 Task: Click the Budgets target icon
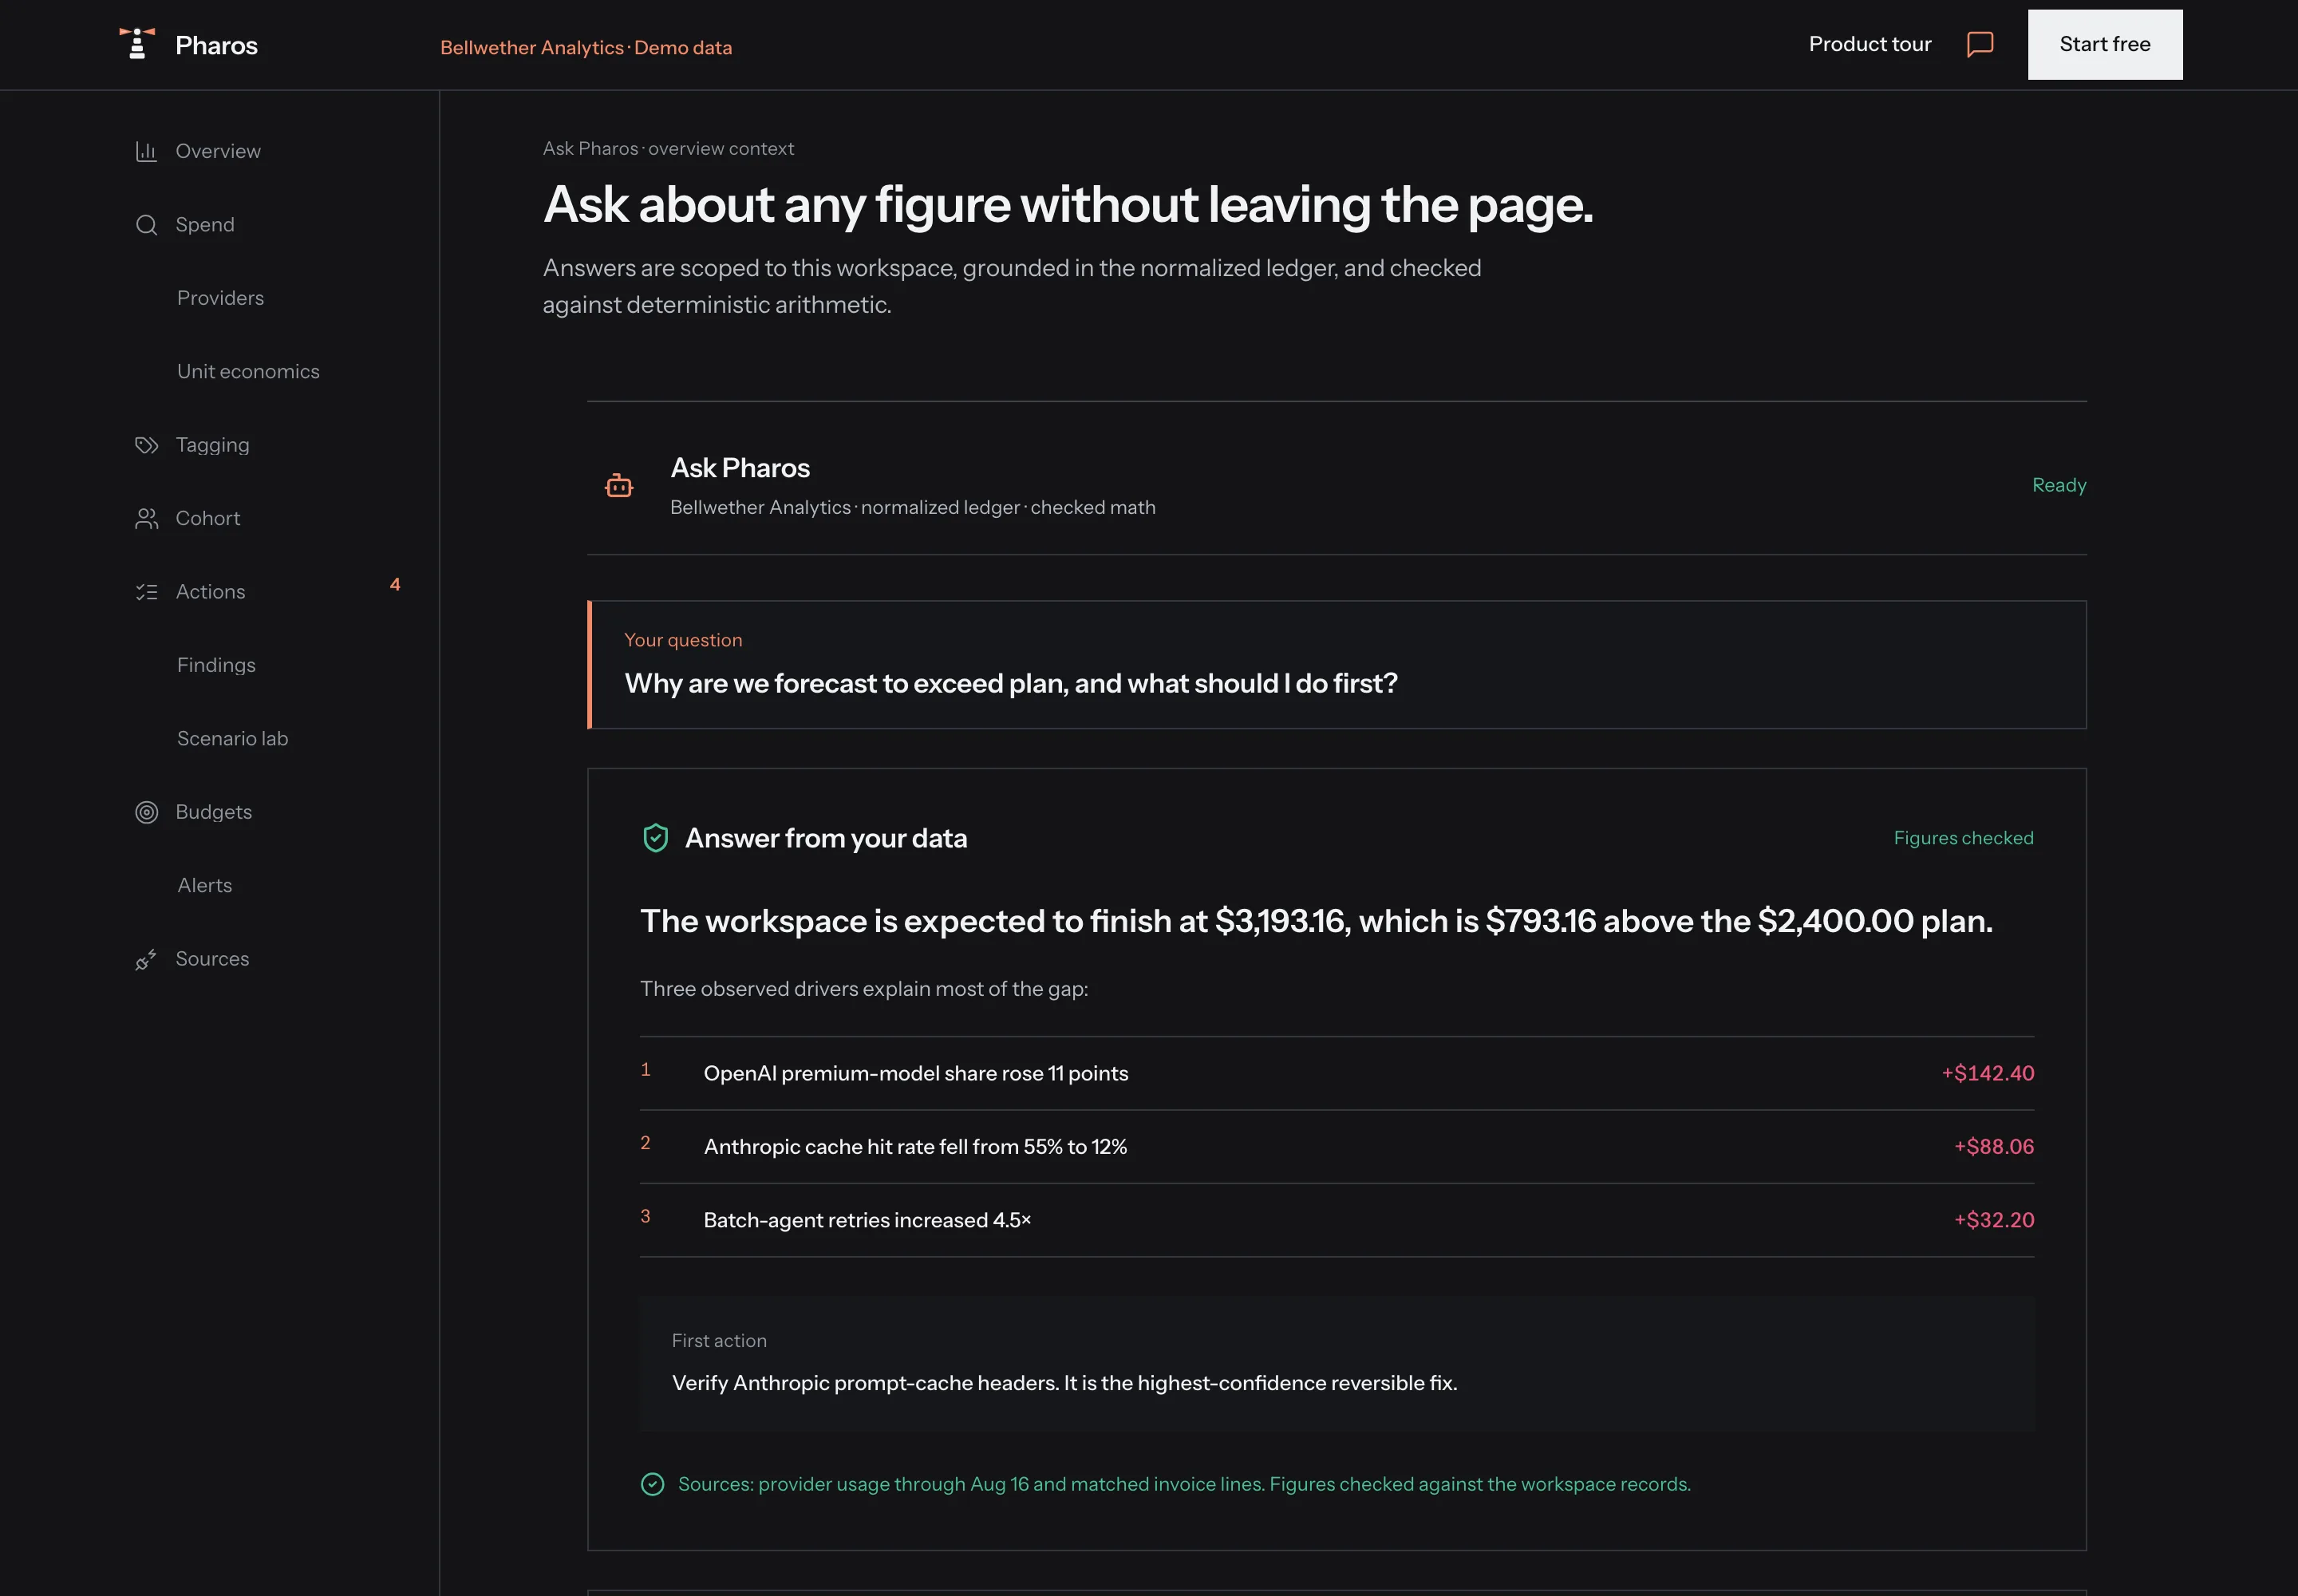point(146,812)
